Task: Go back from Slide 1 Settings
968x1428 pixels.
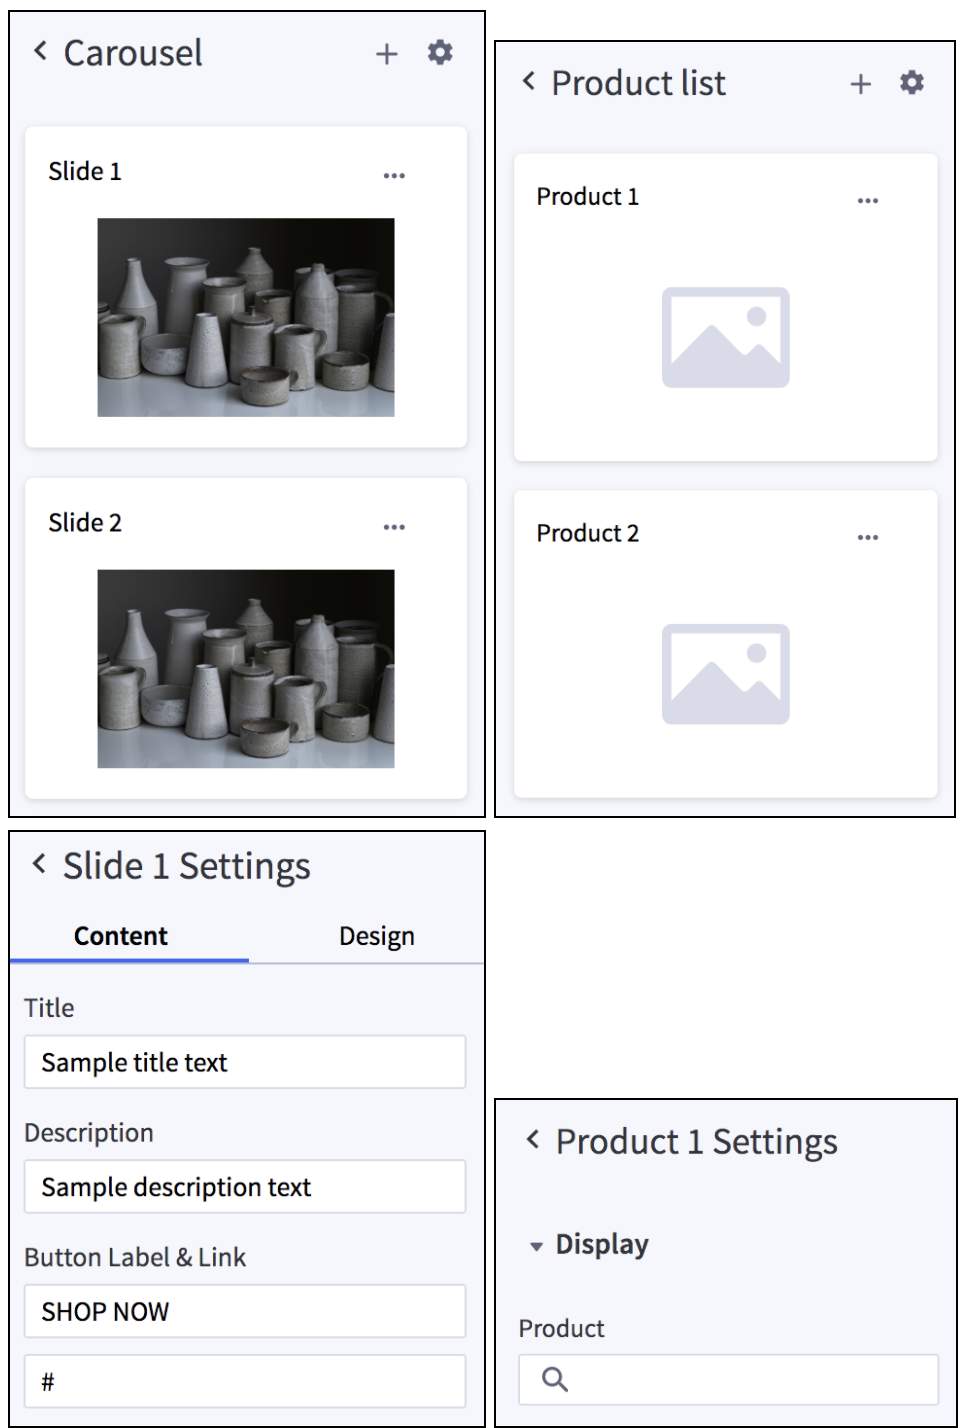Action: point(39,864)
